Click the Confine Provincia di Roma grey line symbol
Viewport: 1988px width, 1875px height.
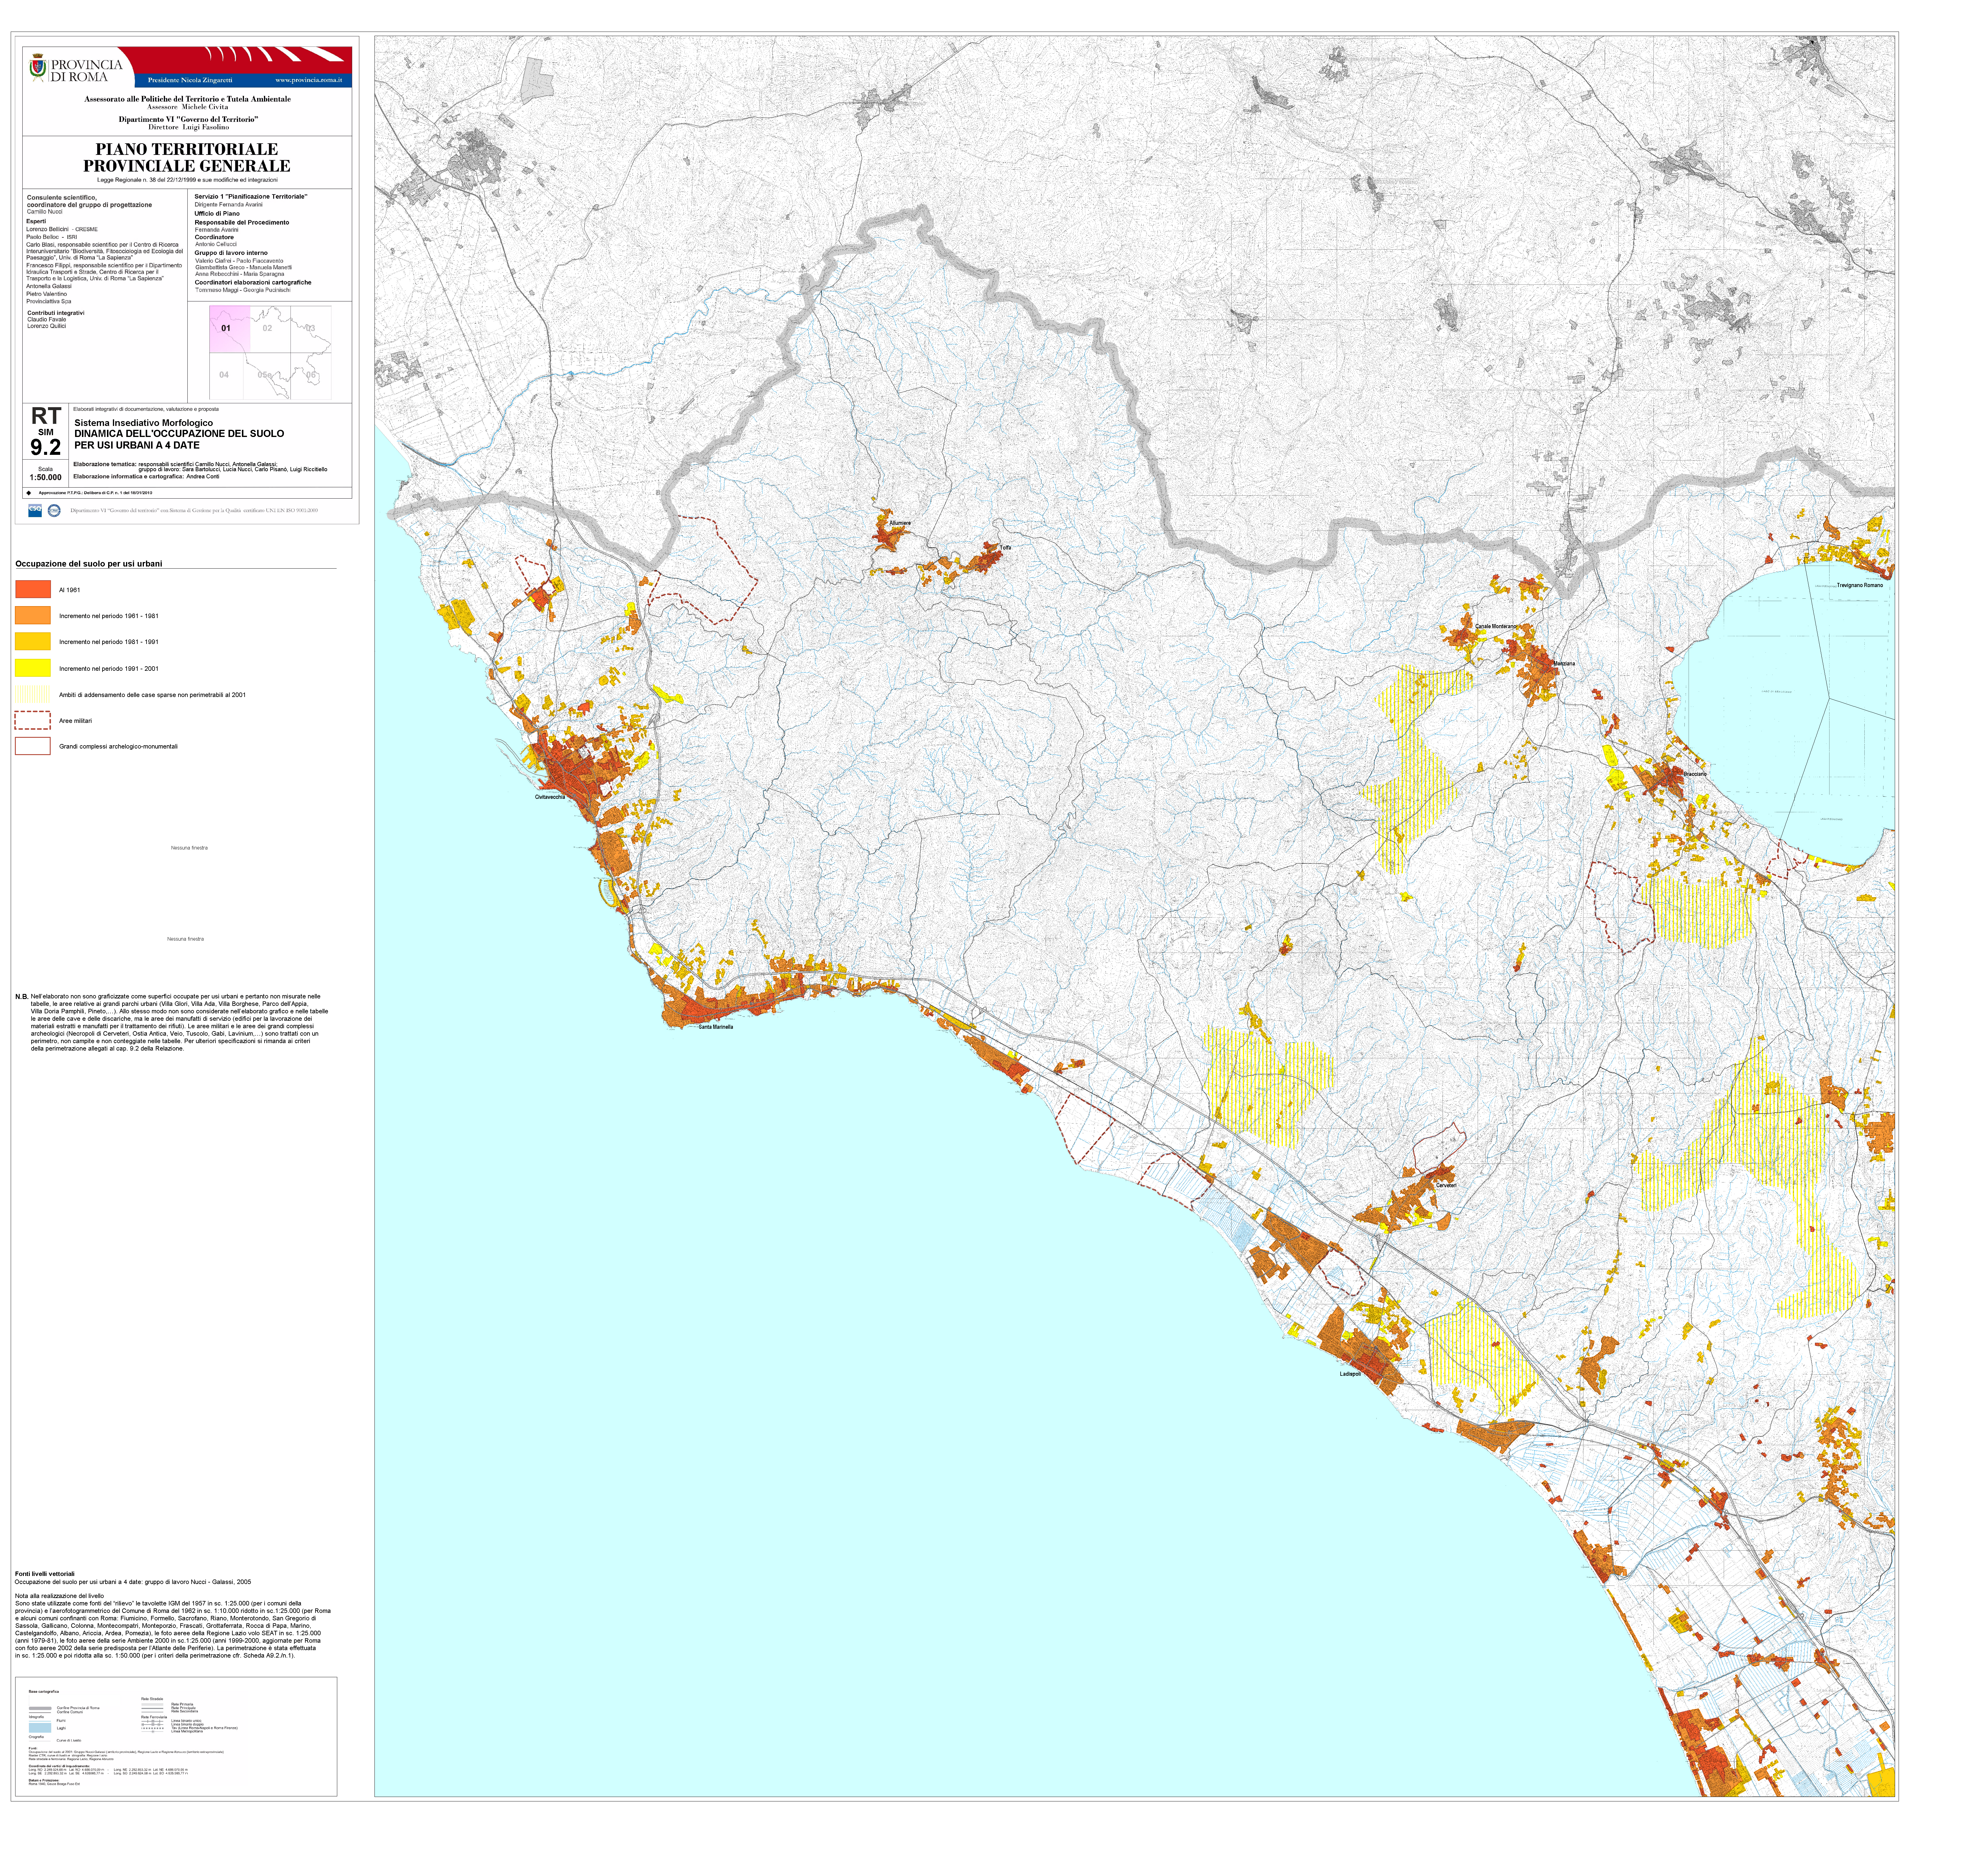(x=40, y=1708)
